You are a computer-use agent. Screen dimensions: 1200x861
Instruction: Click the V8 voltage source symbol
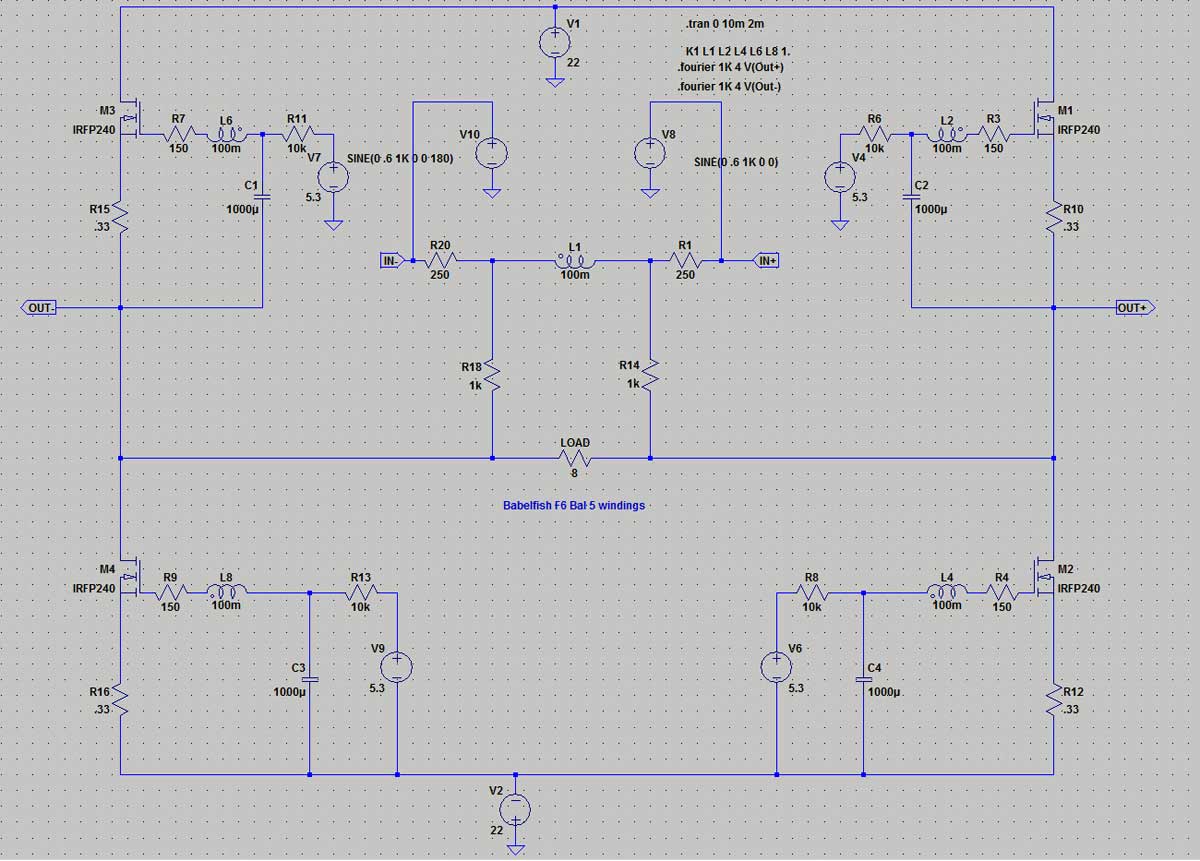pos(650,153)
